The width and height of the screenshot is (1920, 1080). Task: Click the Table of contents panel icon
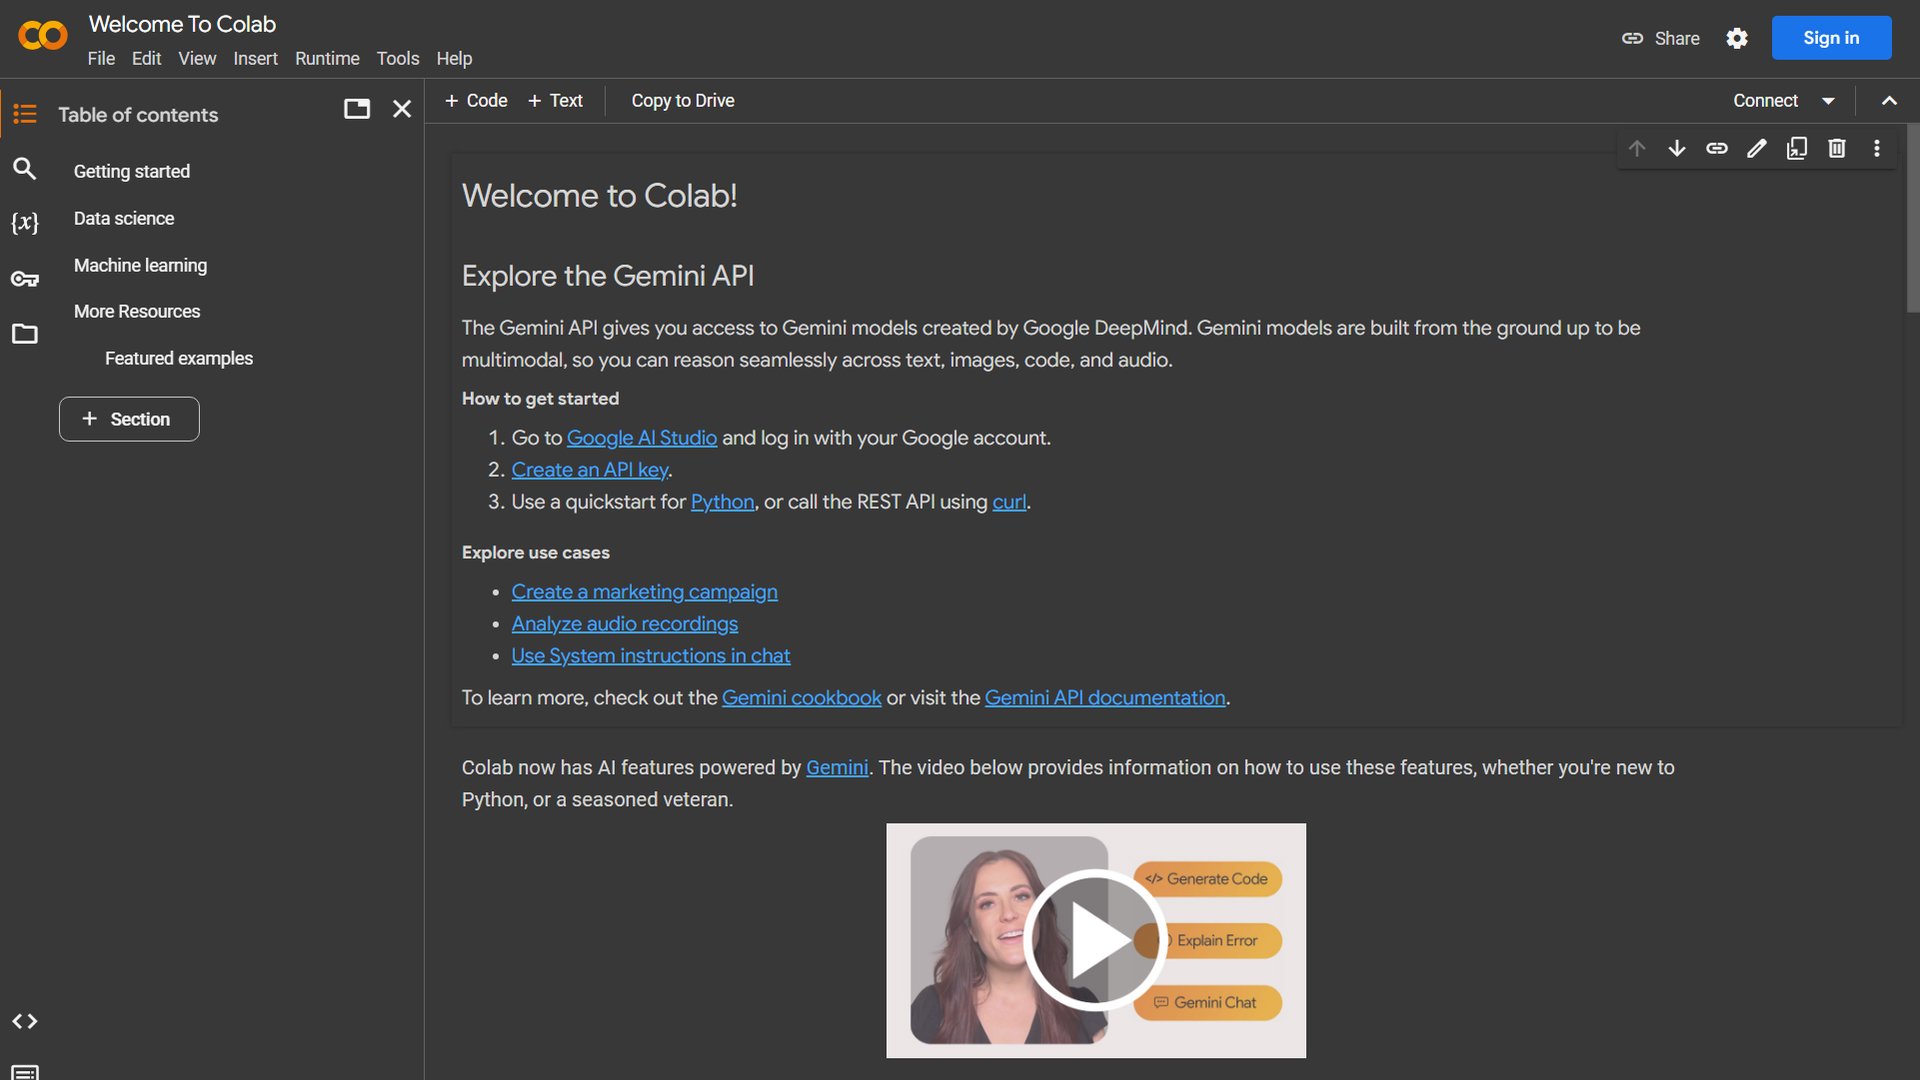(24, 113)
